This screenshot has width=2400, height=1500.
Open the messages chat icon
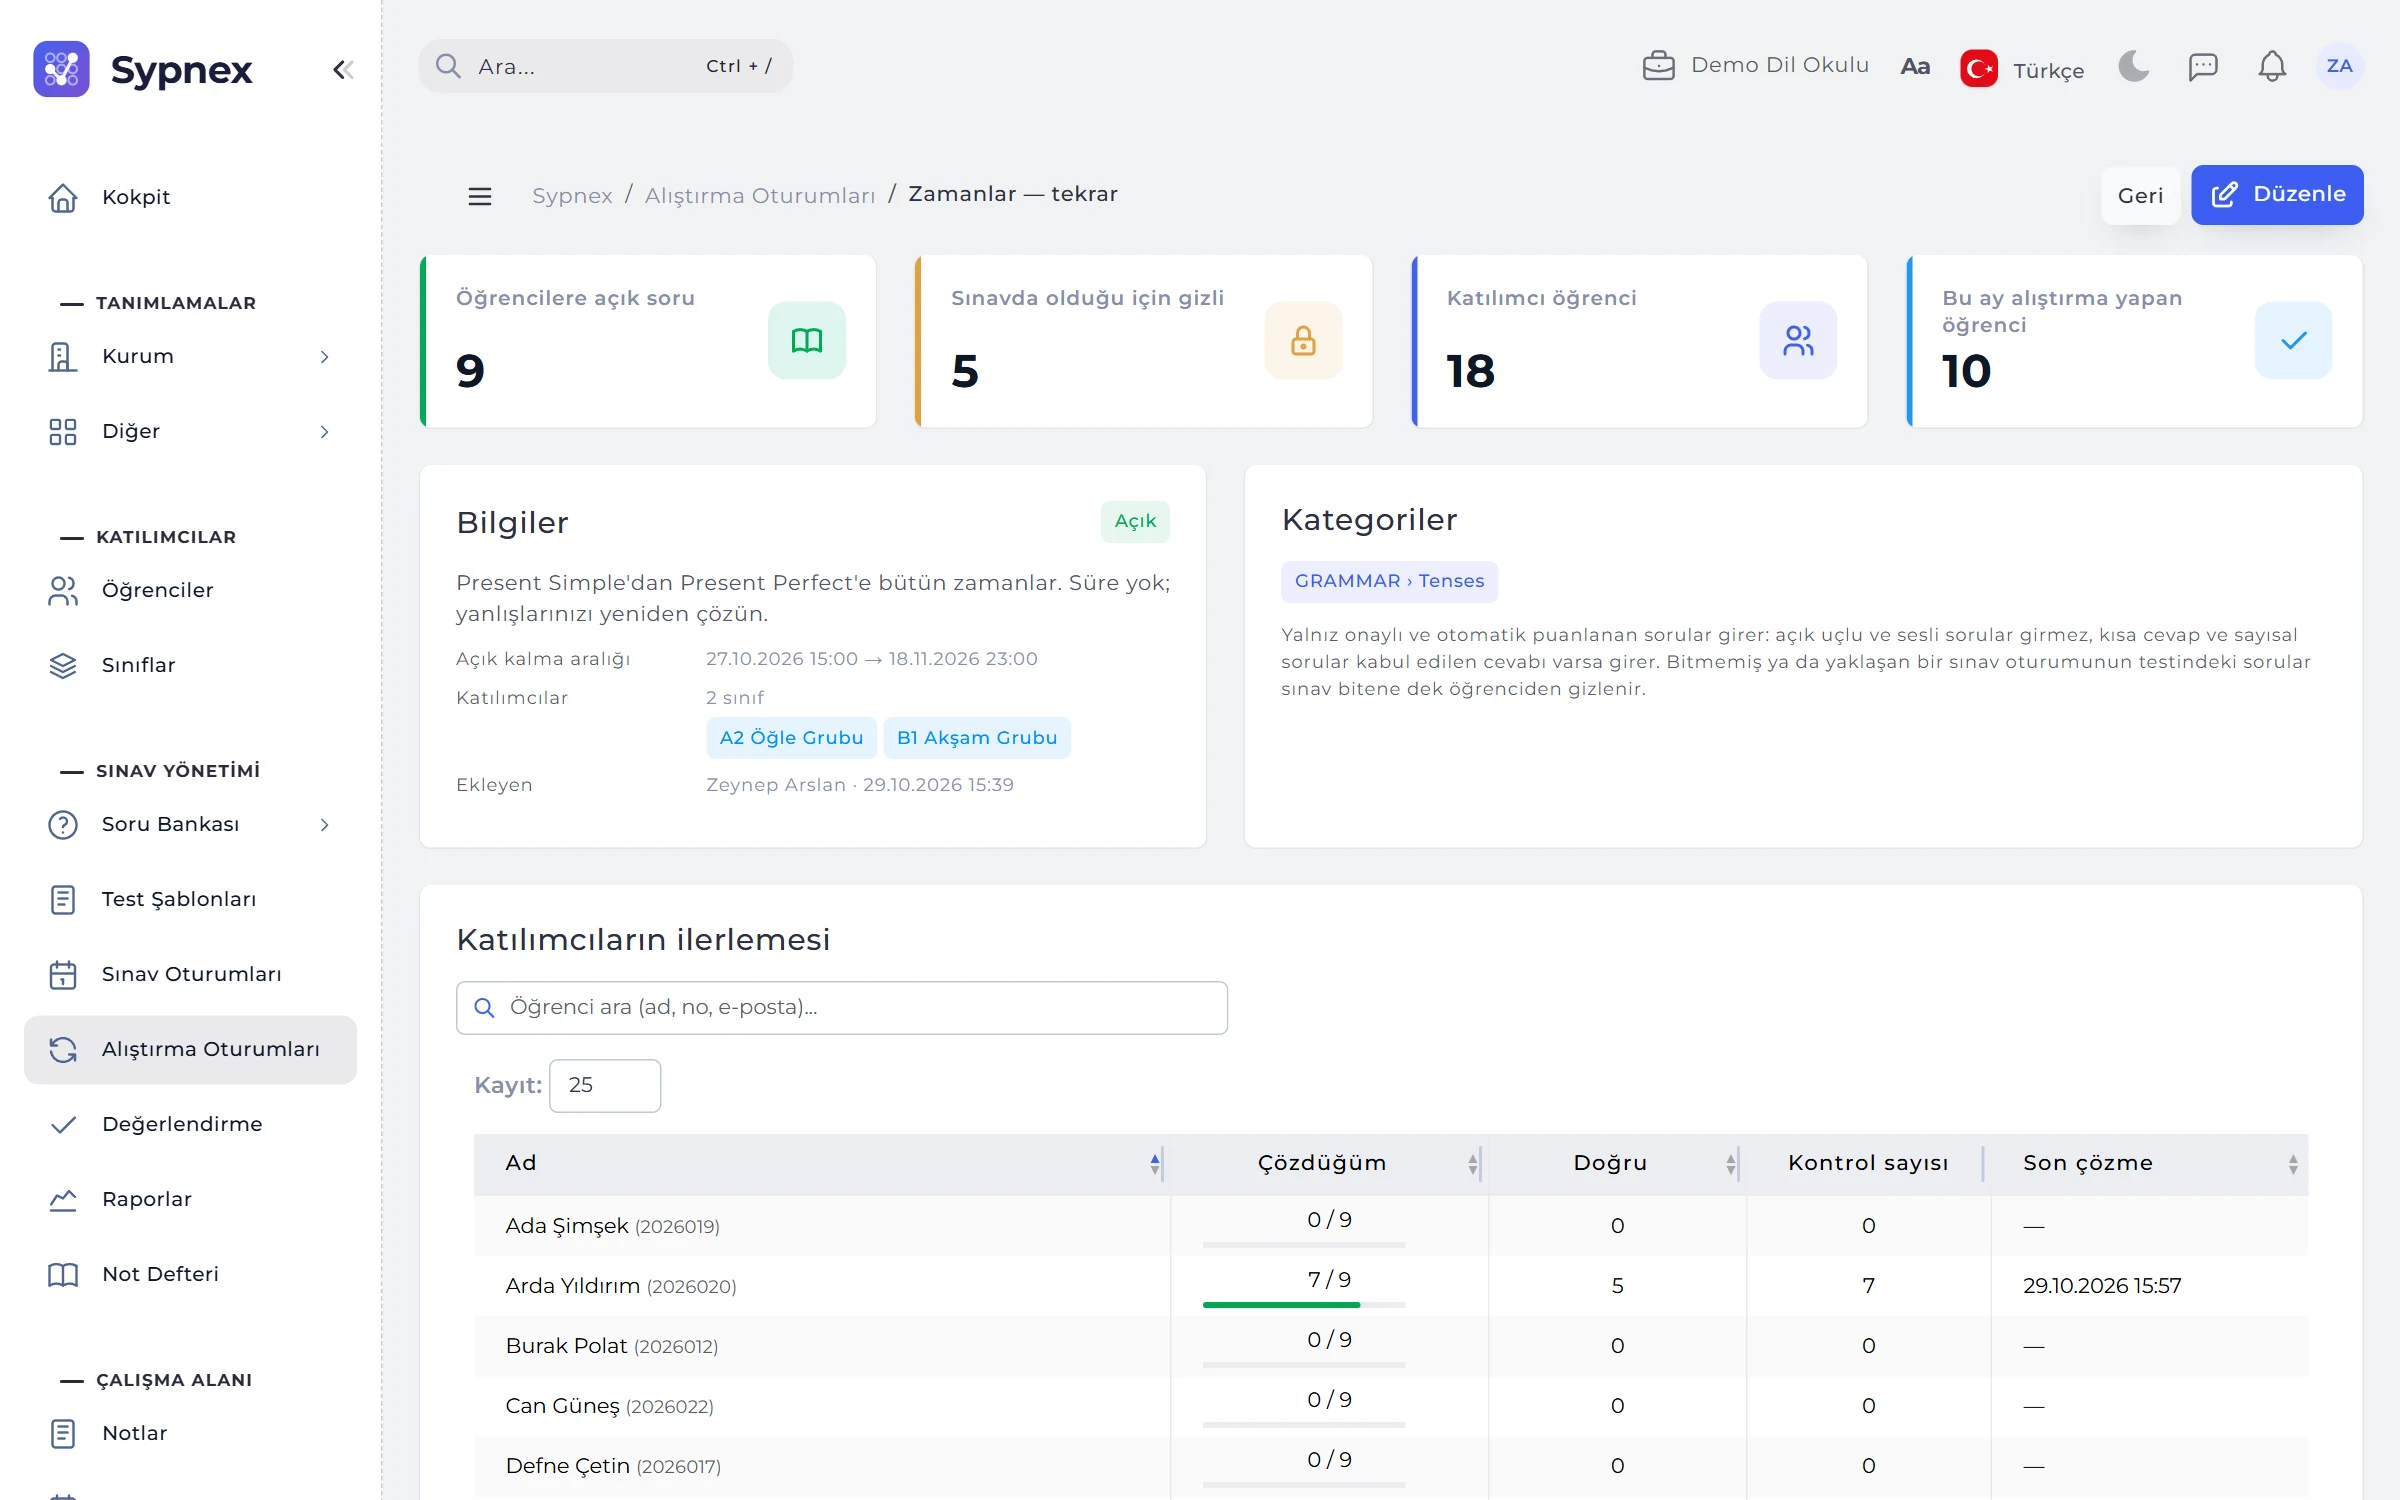click(x=2203, y=66)
